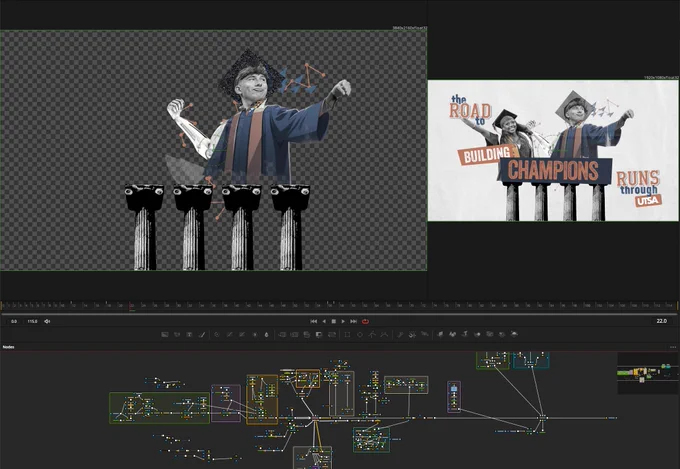Add a Spot Light node
This screenshot has height=469, width=680.
coord(502,335)
